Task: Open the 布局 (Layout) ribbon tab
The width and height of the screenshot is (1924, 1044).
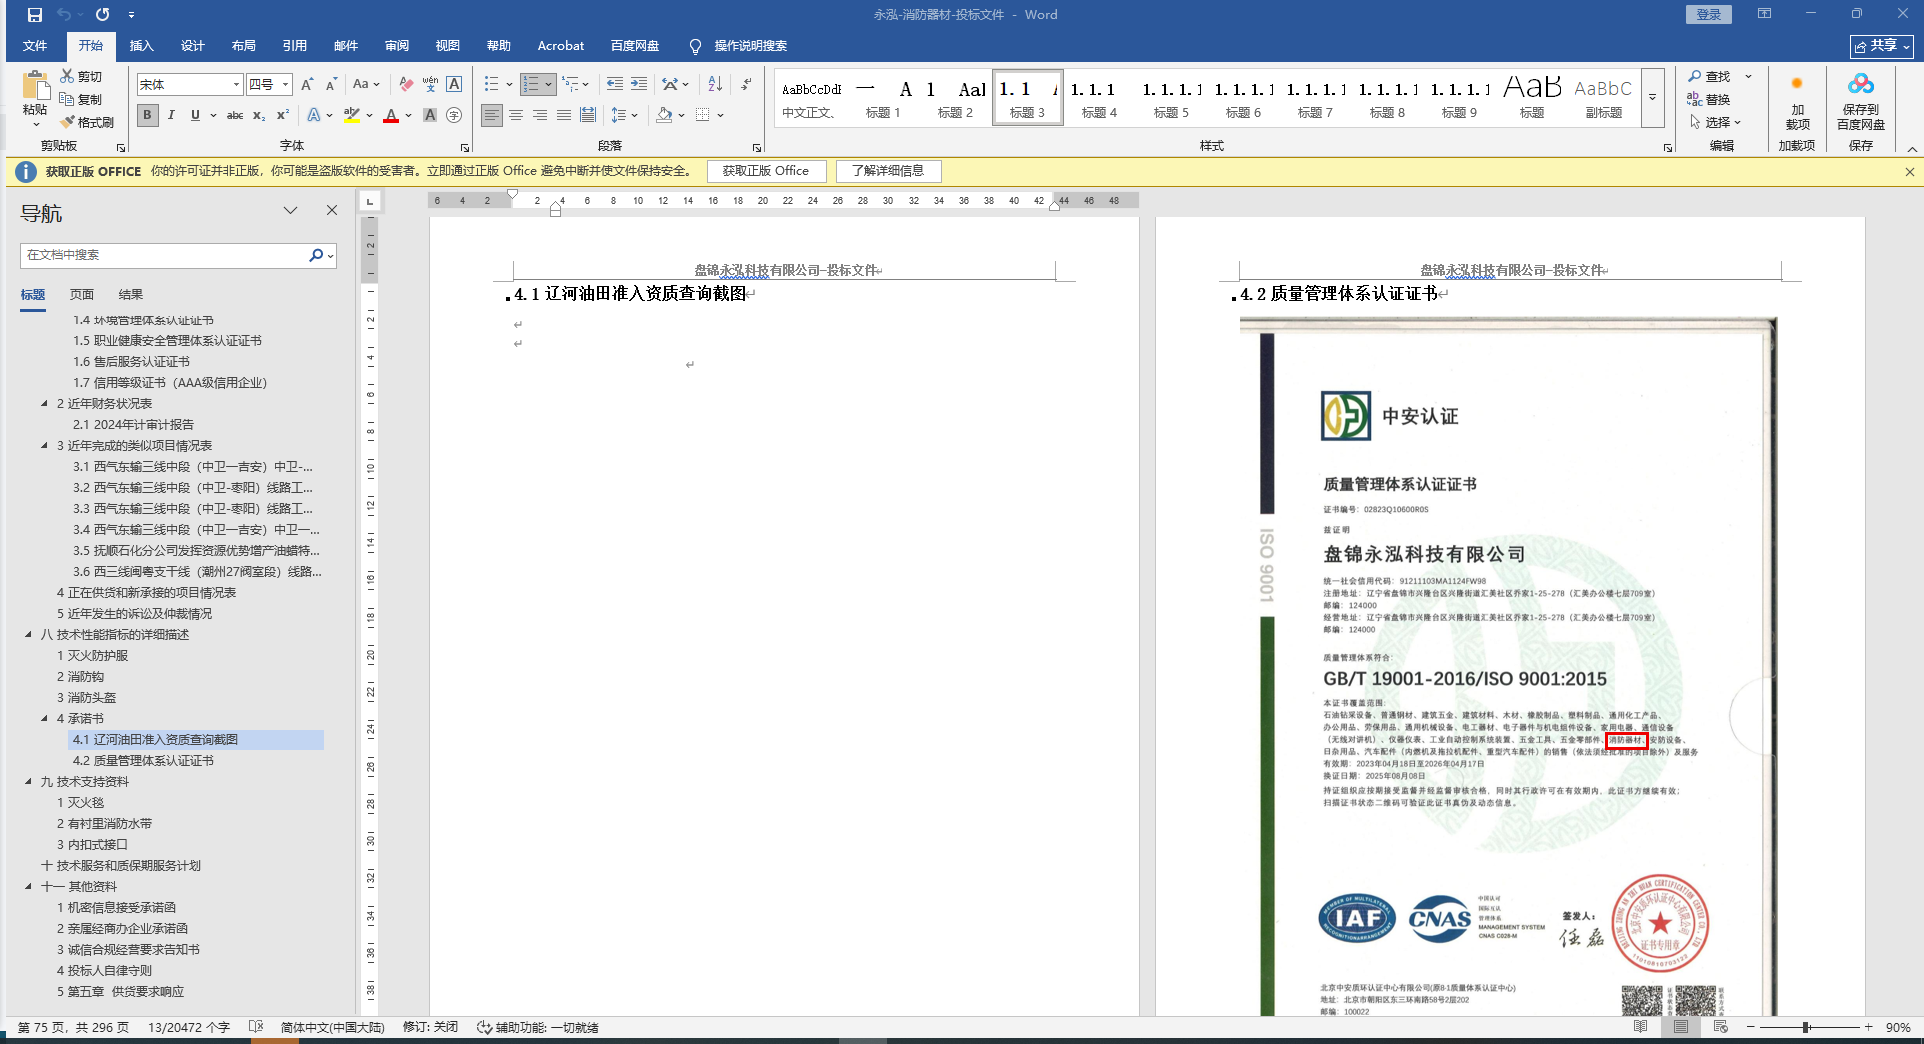Action: pyautogui.click(x=243, y=46)
